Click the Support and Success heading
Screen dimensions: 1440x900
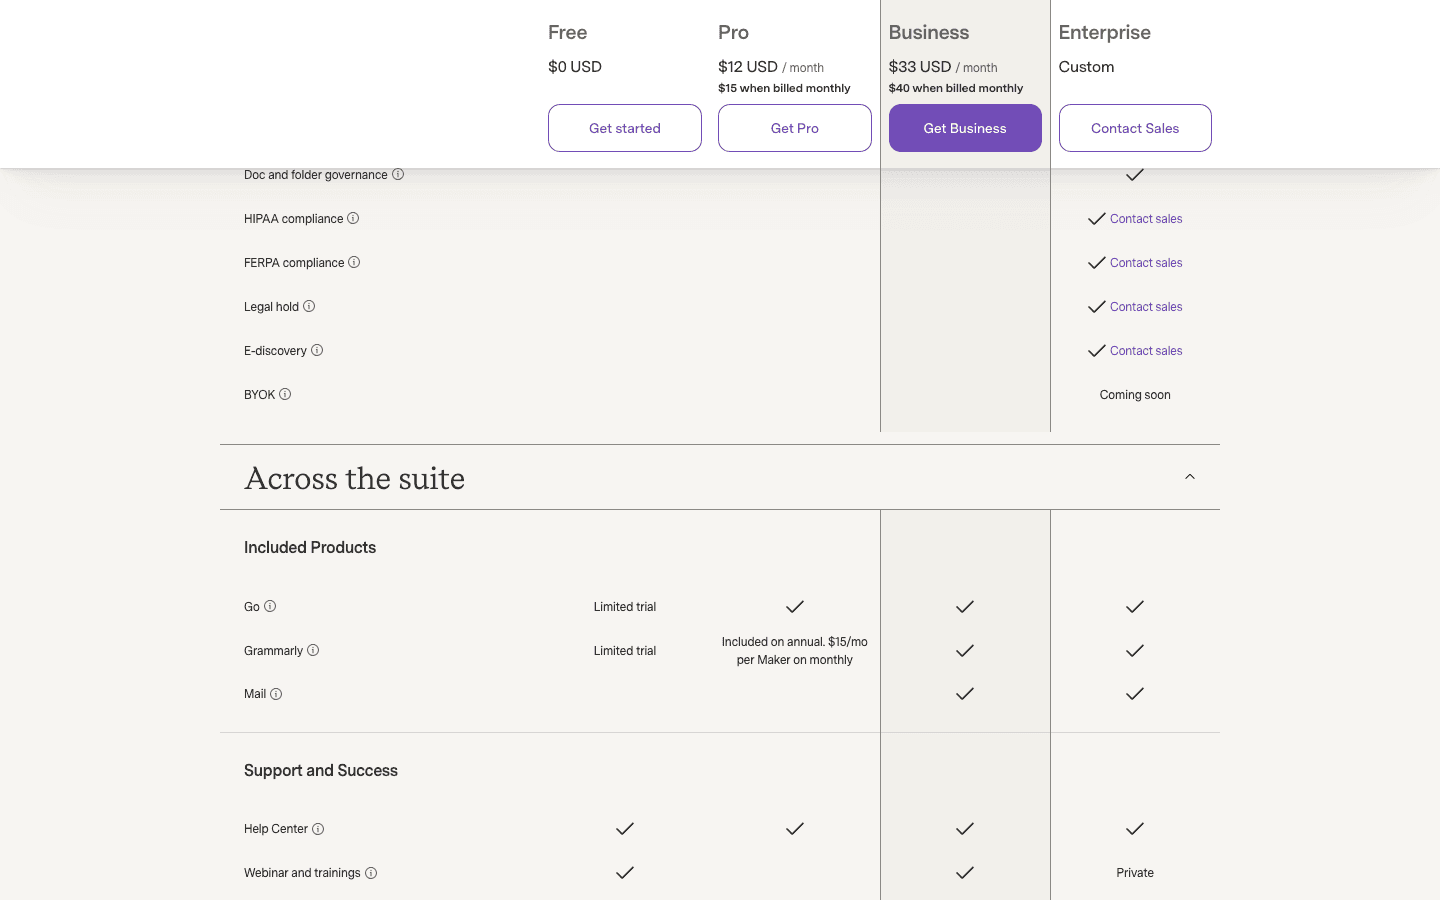pyautogui.click(x=321, y=770)
